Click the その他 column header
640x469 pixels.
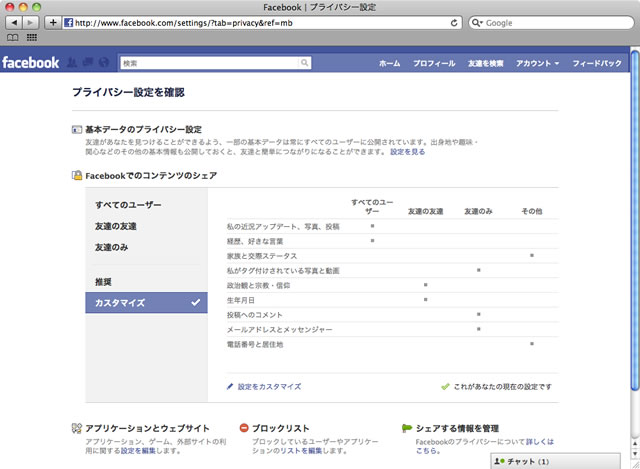click(532, 211)
